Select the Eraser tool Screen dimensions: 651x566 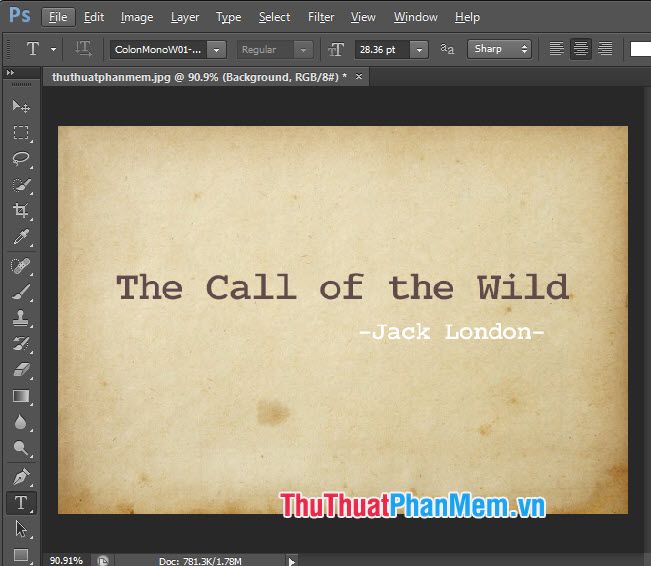click(x=21, y=370)
